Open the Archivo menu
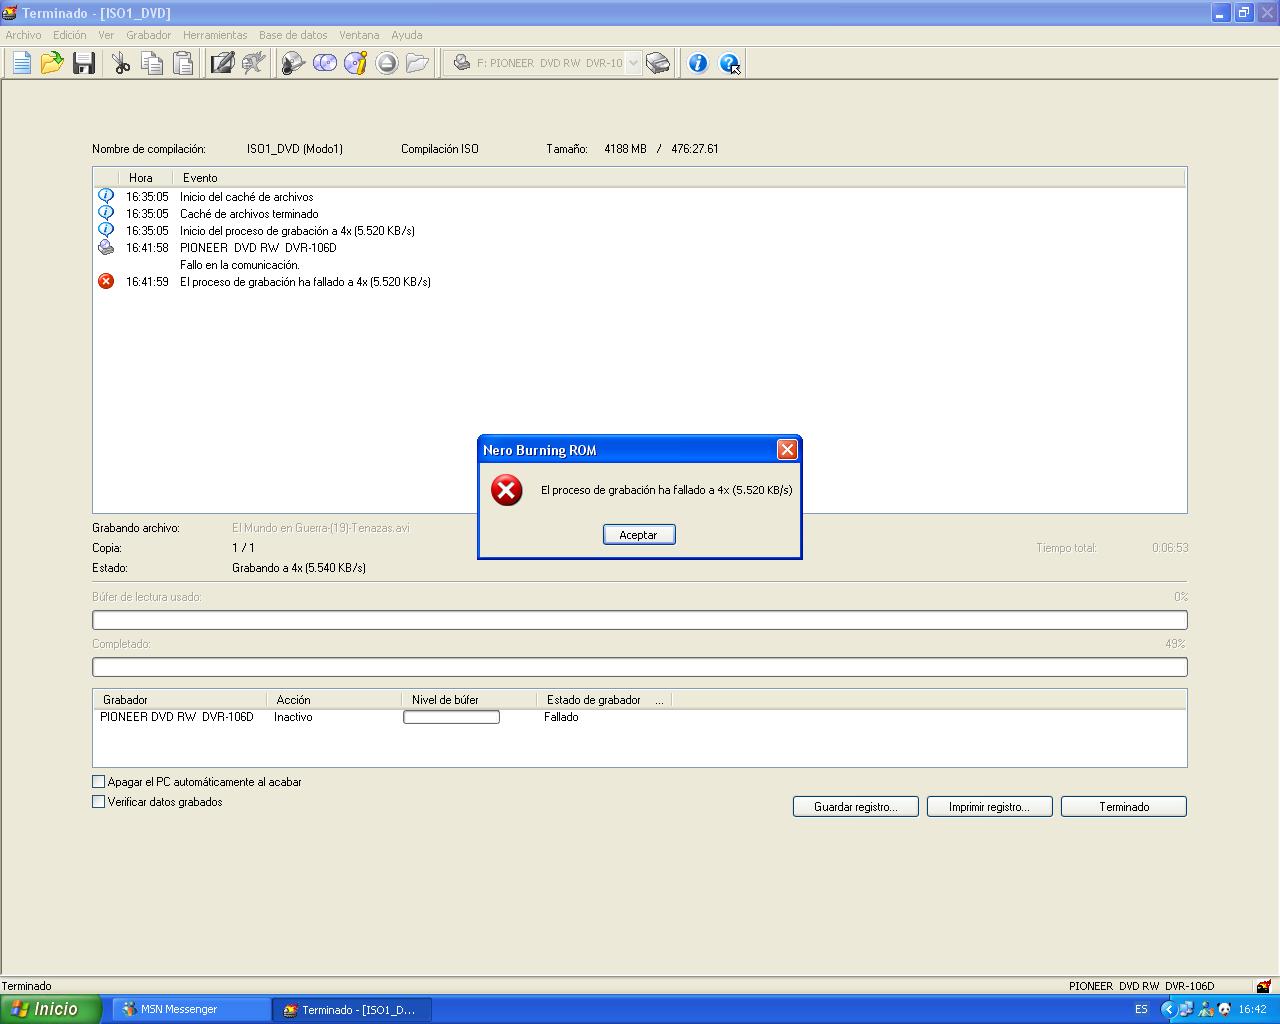The image size is (1280, 1024). coord(23,35)
